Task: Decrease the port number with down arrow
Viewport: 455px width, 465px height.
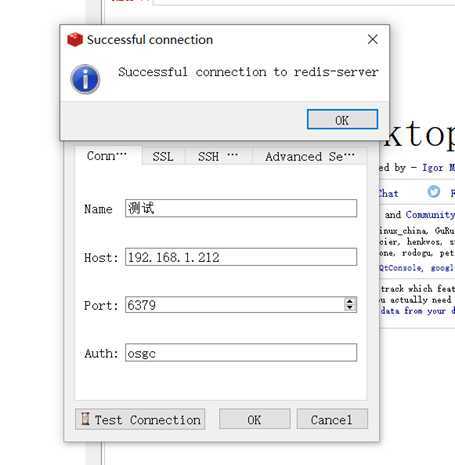Action: click(349, 308)
